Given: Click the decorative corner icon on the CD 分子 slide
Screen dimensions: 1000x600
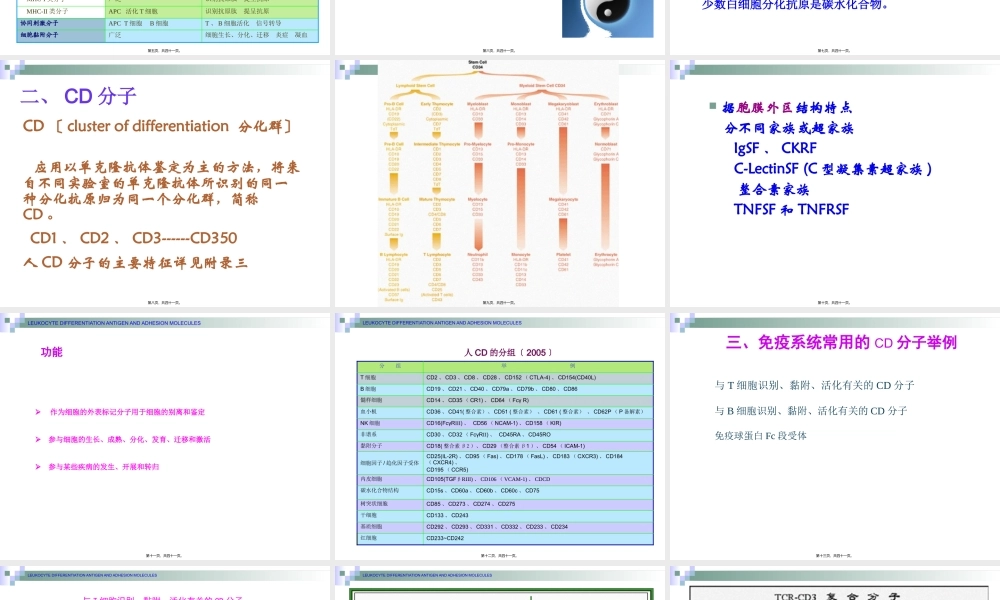Looking at the screenshot, I should [x=12, y=70].
